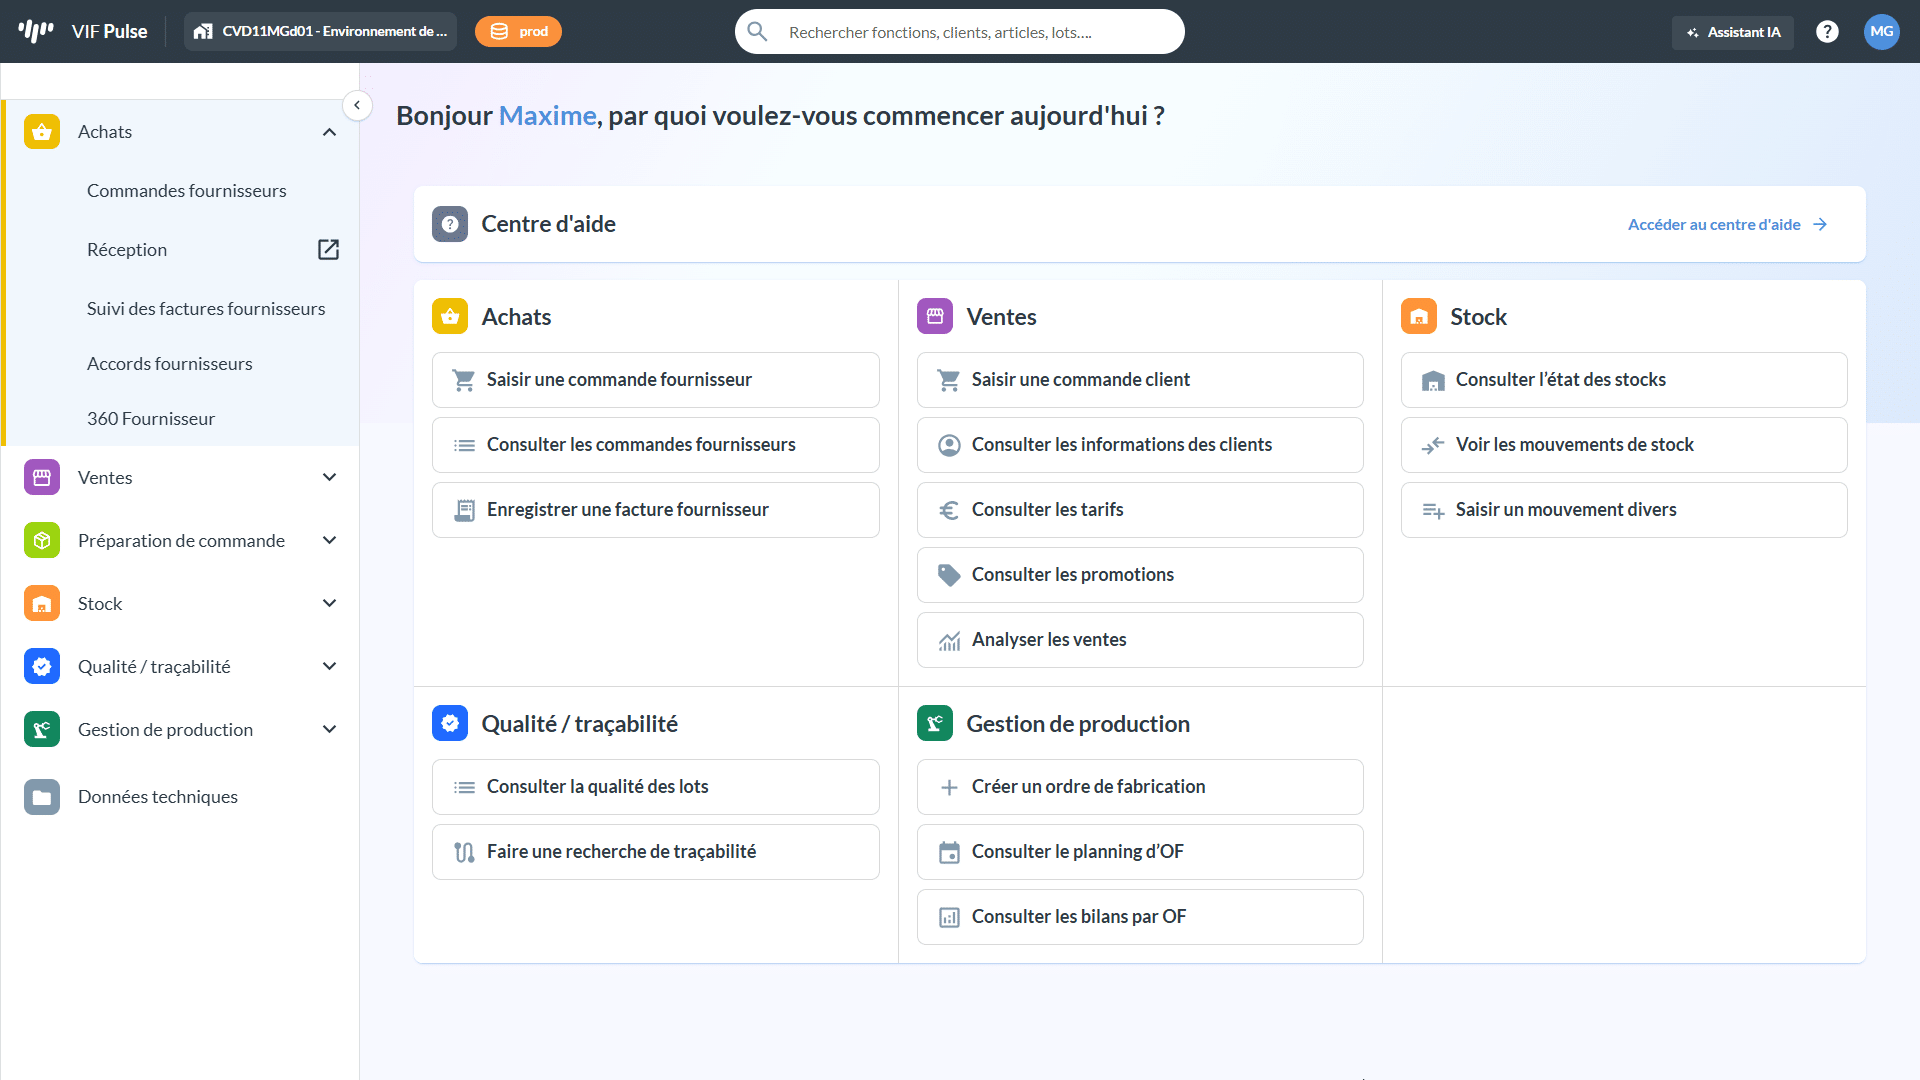This screenshot has height=1080, width=1920.
Task: Open Consulter les bilans par OF
Action: pos(1140,917)
